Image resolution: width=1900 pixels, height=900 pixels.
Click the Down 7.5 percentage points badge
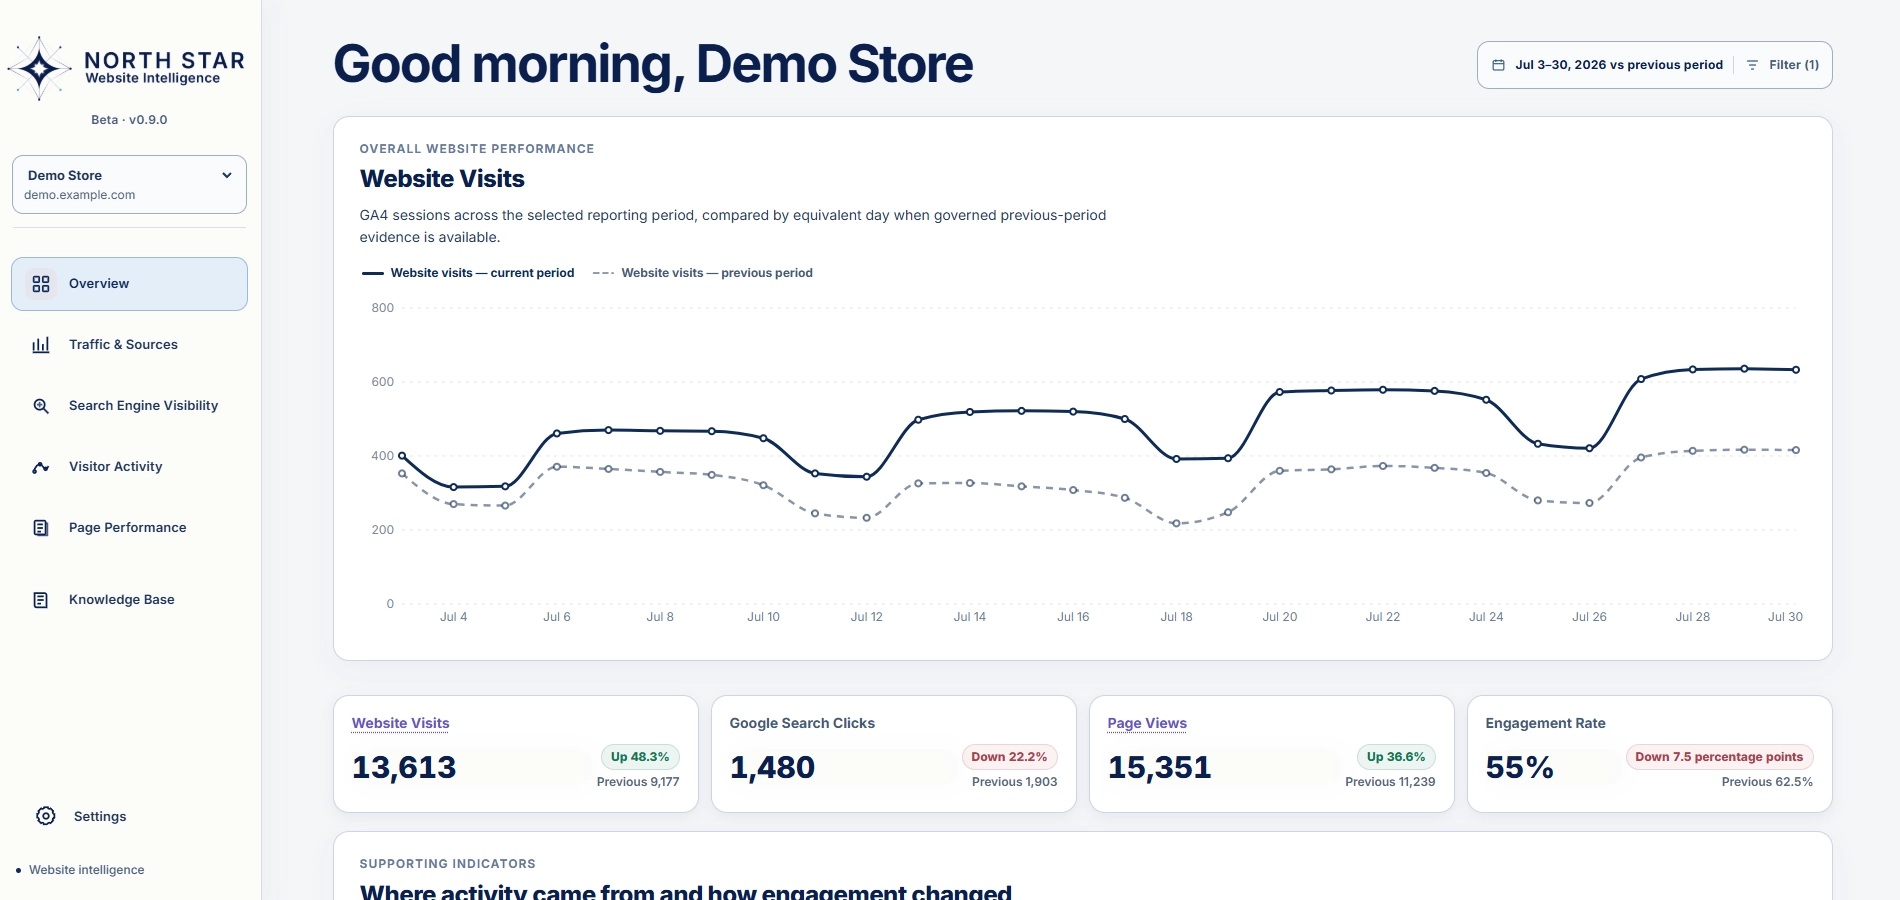(x=1719, y=757)
